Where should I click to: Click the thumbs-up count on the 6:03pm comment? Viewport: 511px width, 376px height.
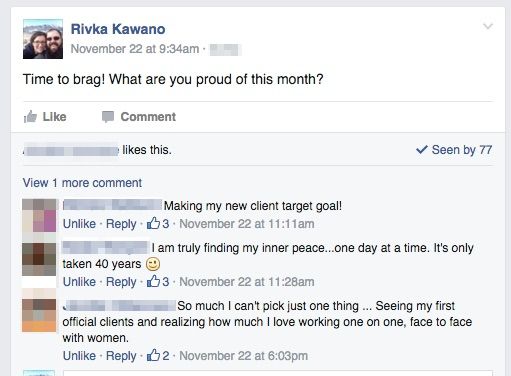[158, 355]
